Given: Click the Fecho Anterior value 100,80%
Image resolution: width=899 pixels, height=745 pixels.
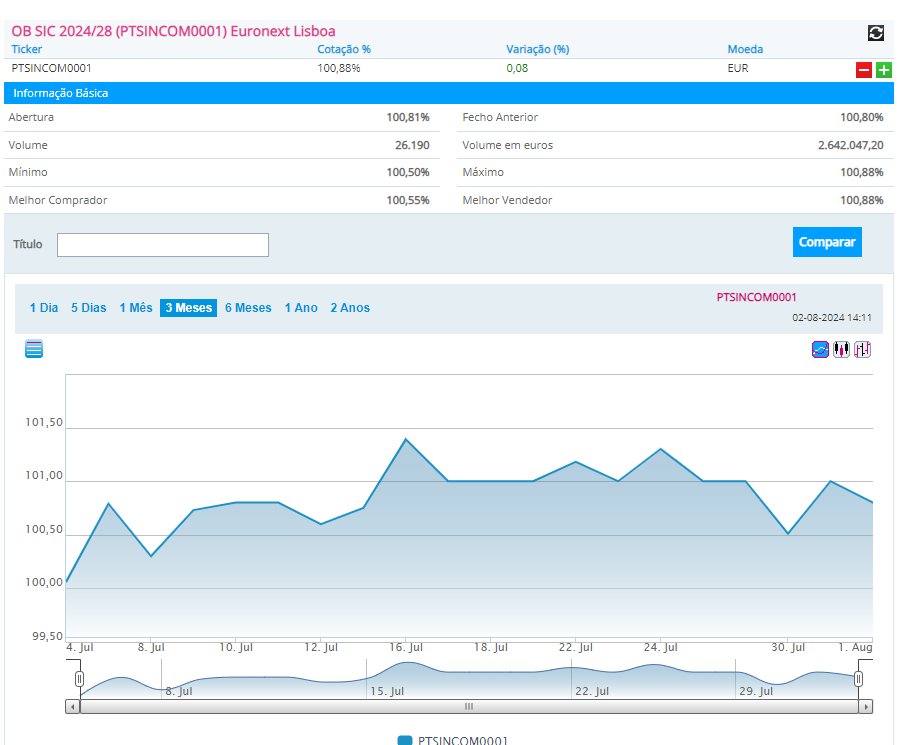Looking at the screenshot, I should tap(862, 117).
